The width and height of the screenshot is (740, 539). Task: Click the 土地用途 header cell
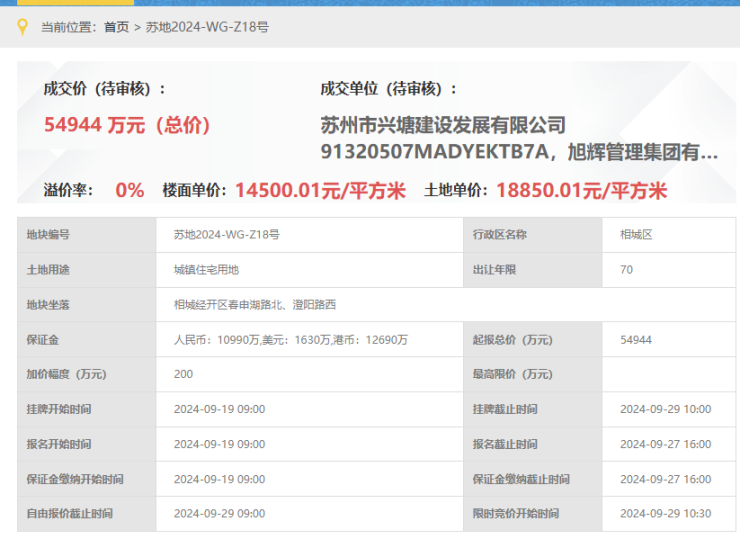[87, 270]
